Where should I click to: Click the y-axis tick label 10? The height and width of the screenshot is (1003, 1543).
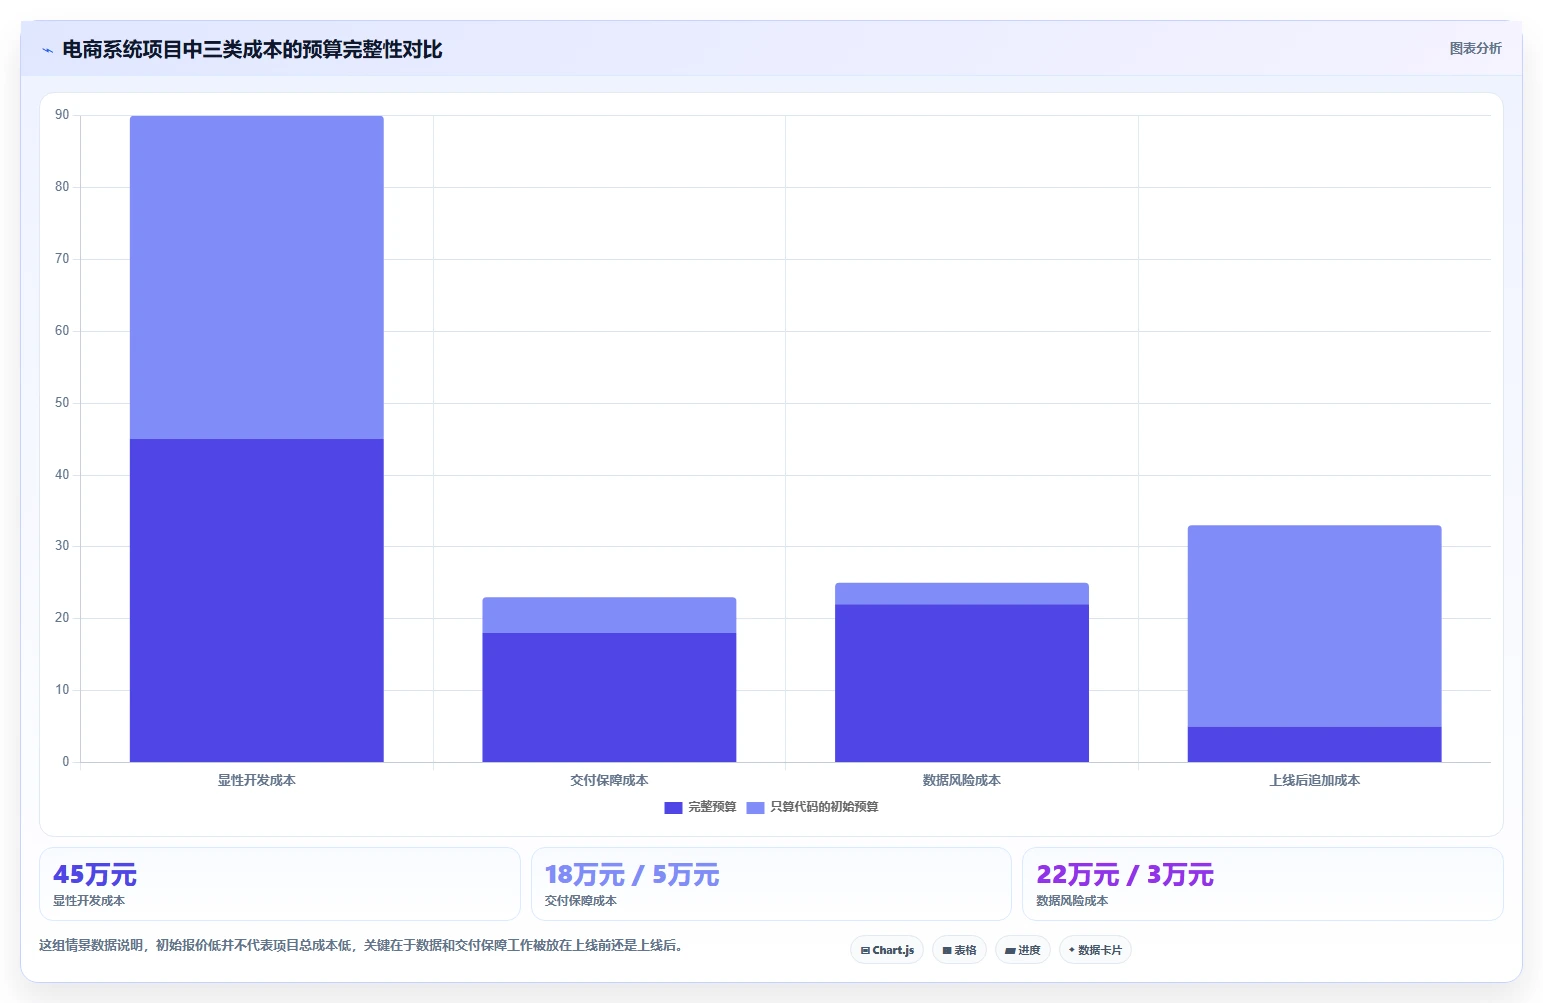tap(62, 690)
